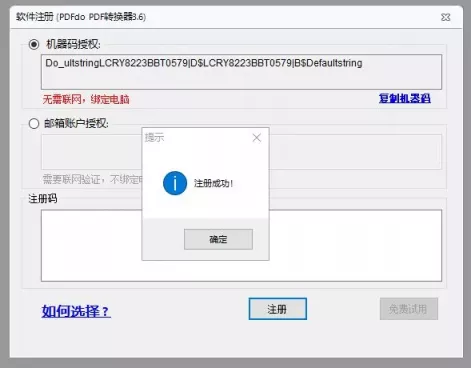Close the 软件注册 window
Screen dimensions: 471x368
(446, 17)
